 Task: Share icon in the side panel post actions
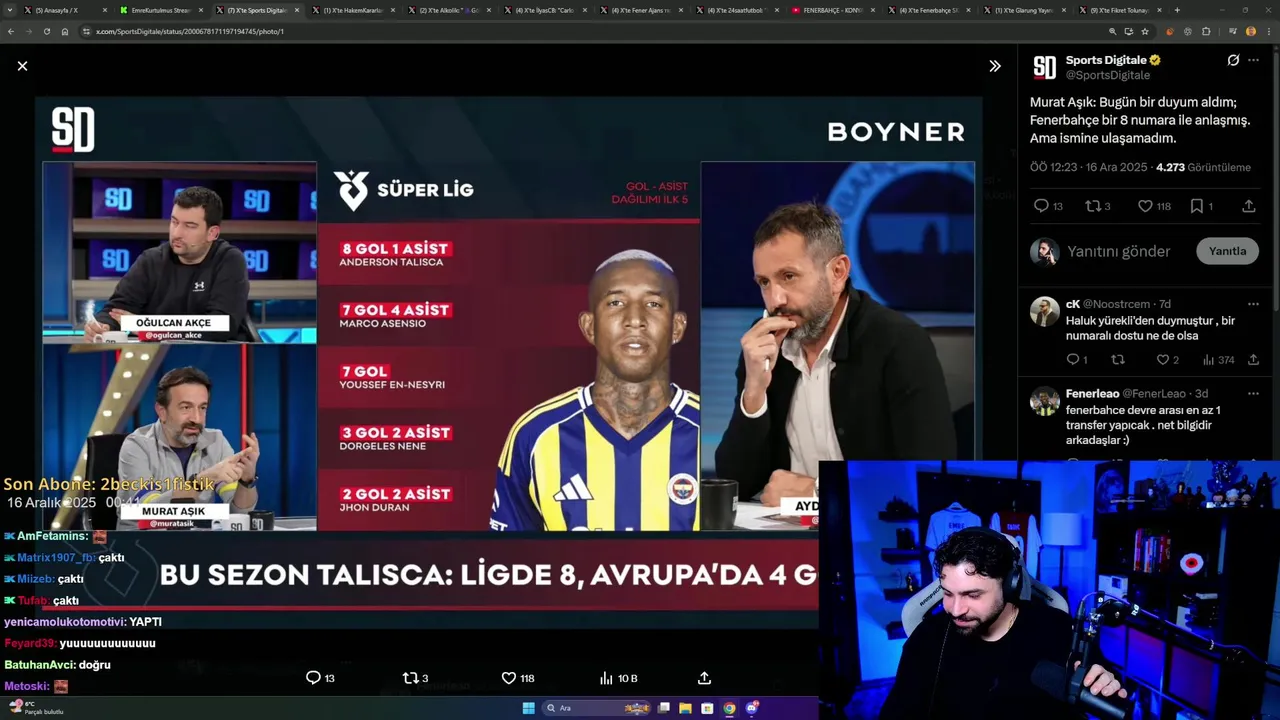click(1249, 206)
